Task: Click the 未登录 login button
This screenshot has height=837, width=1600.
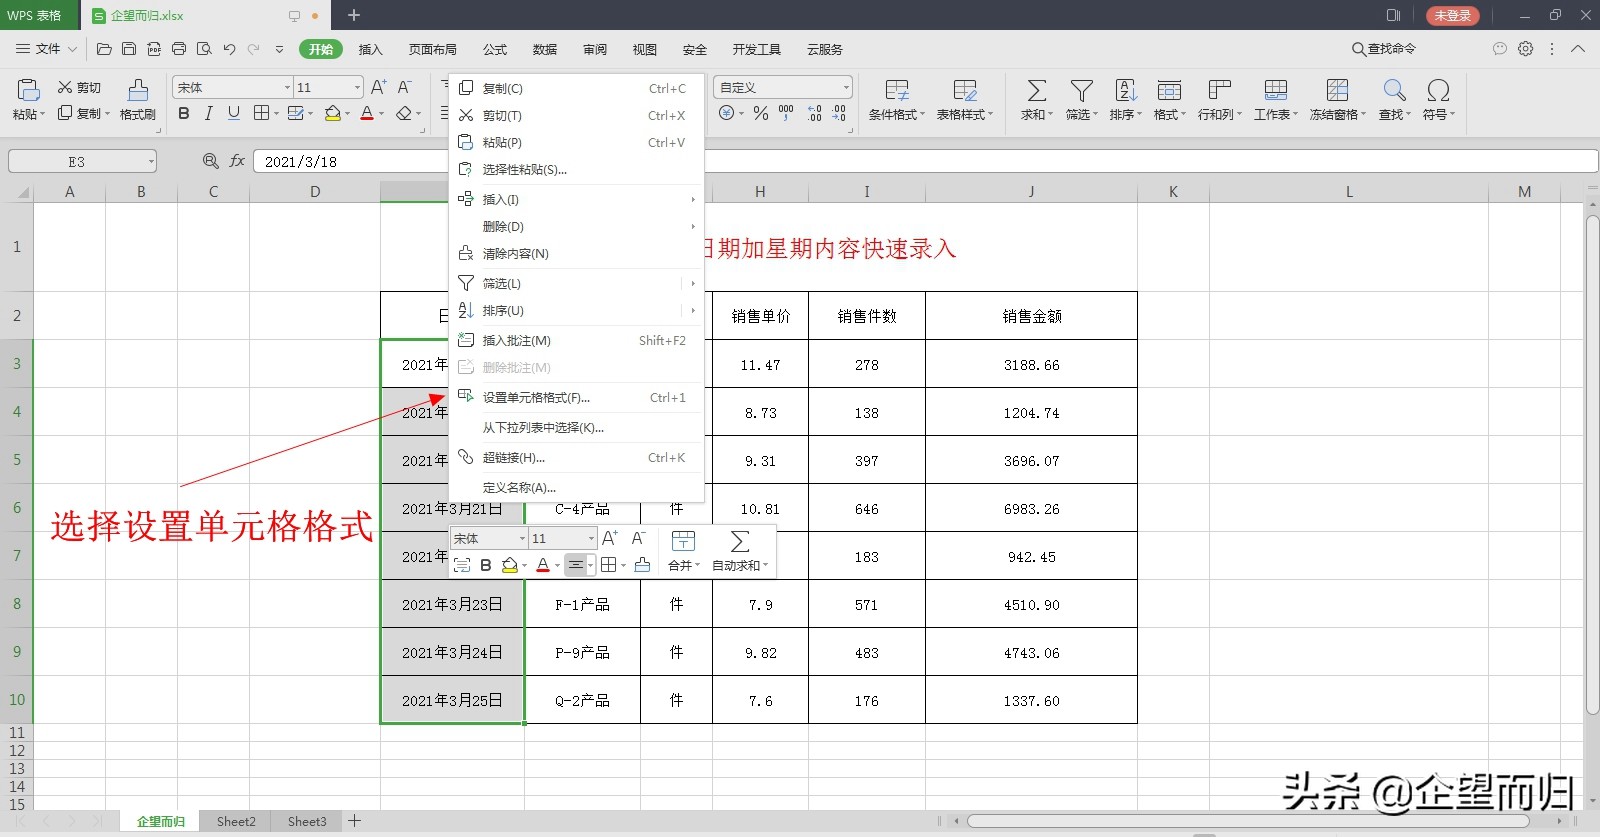Action: pos(1452,16)
